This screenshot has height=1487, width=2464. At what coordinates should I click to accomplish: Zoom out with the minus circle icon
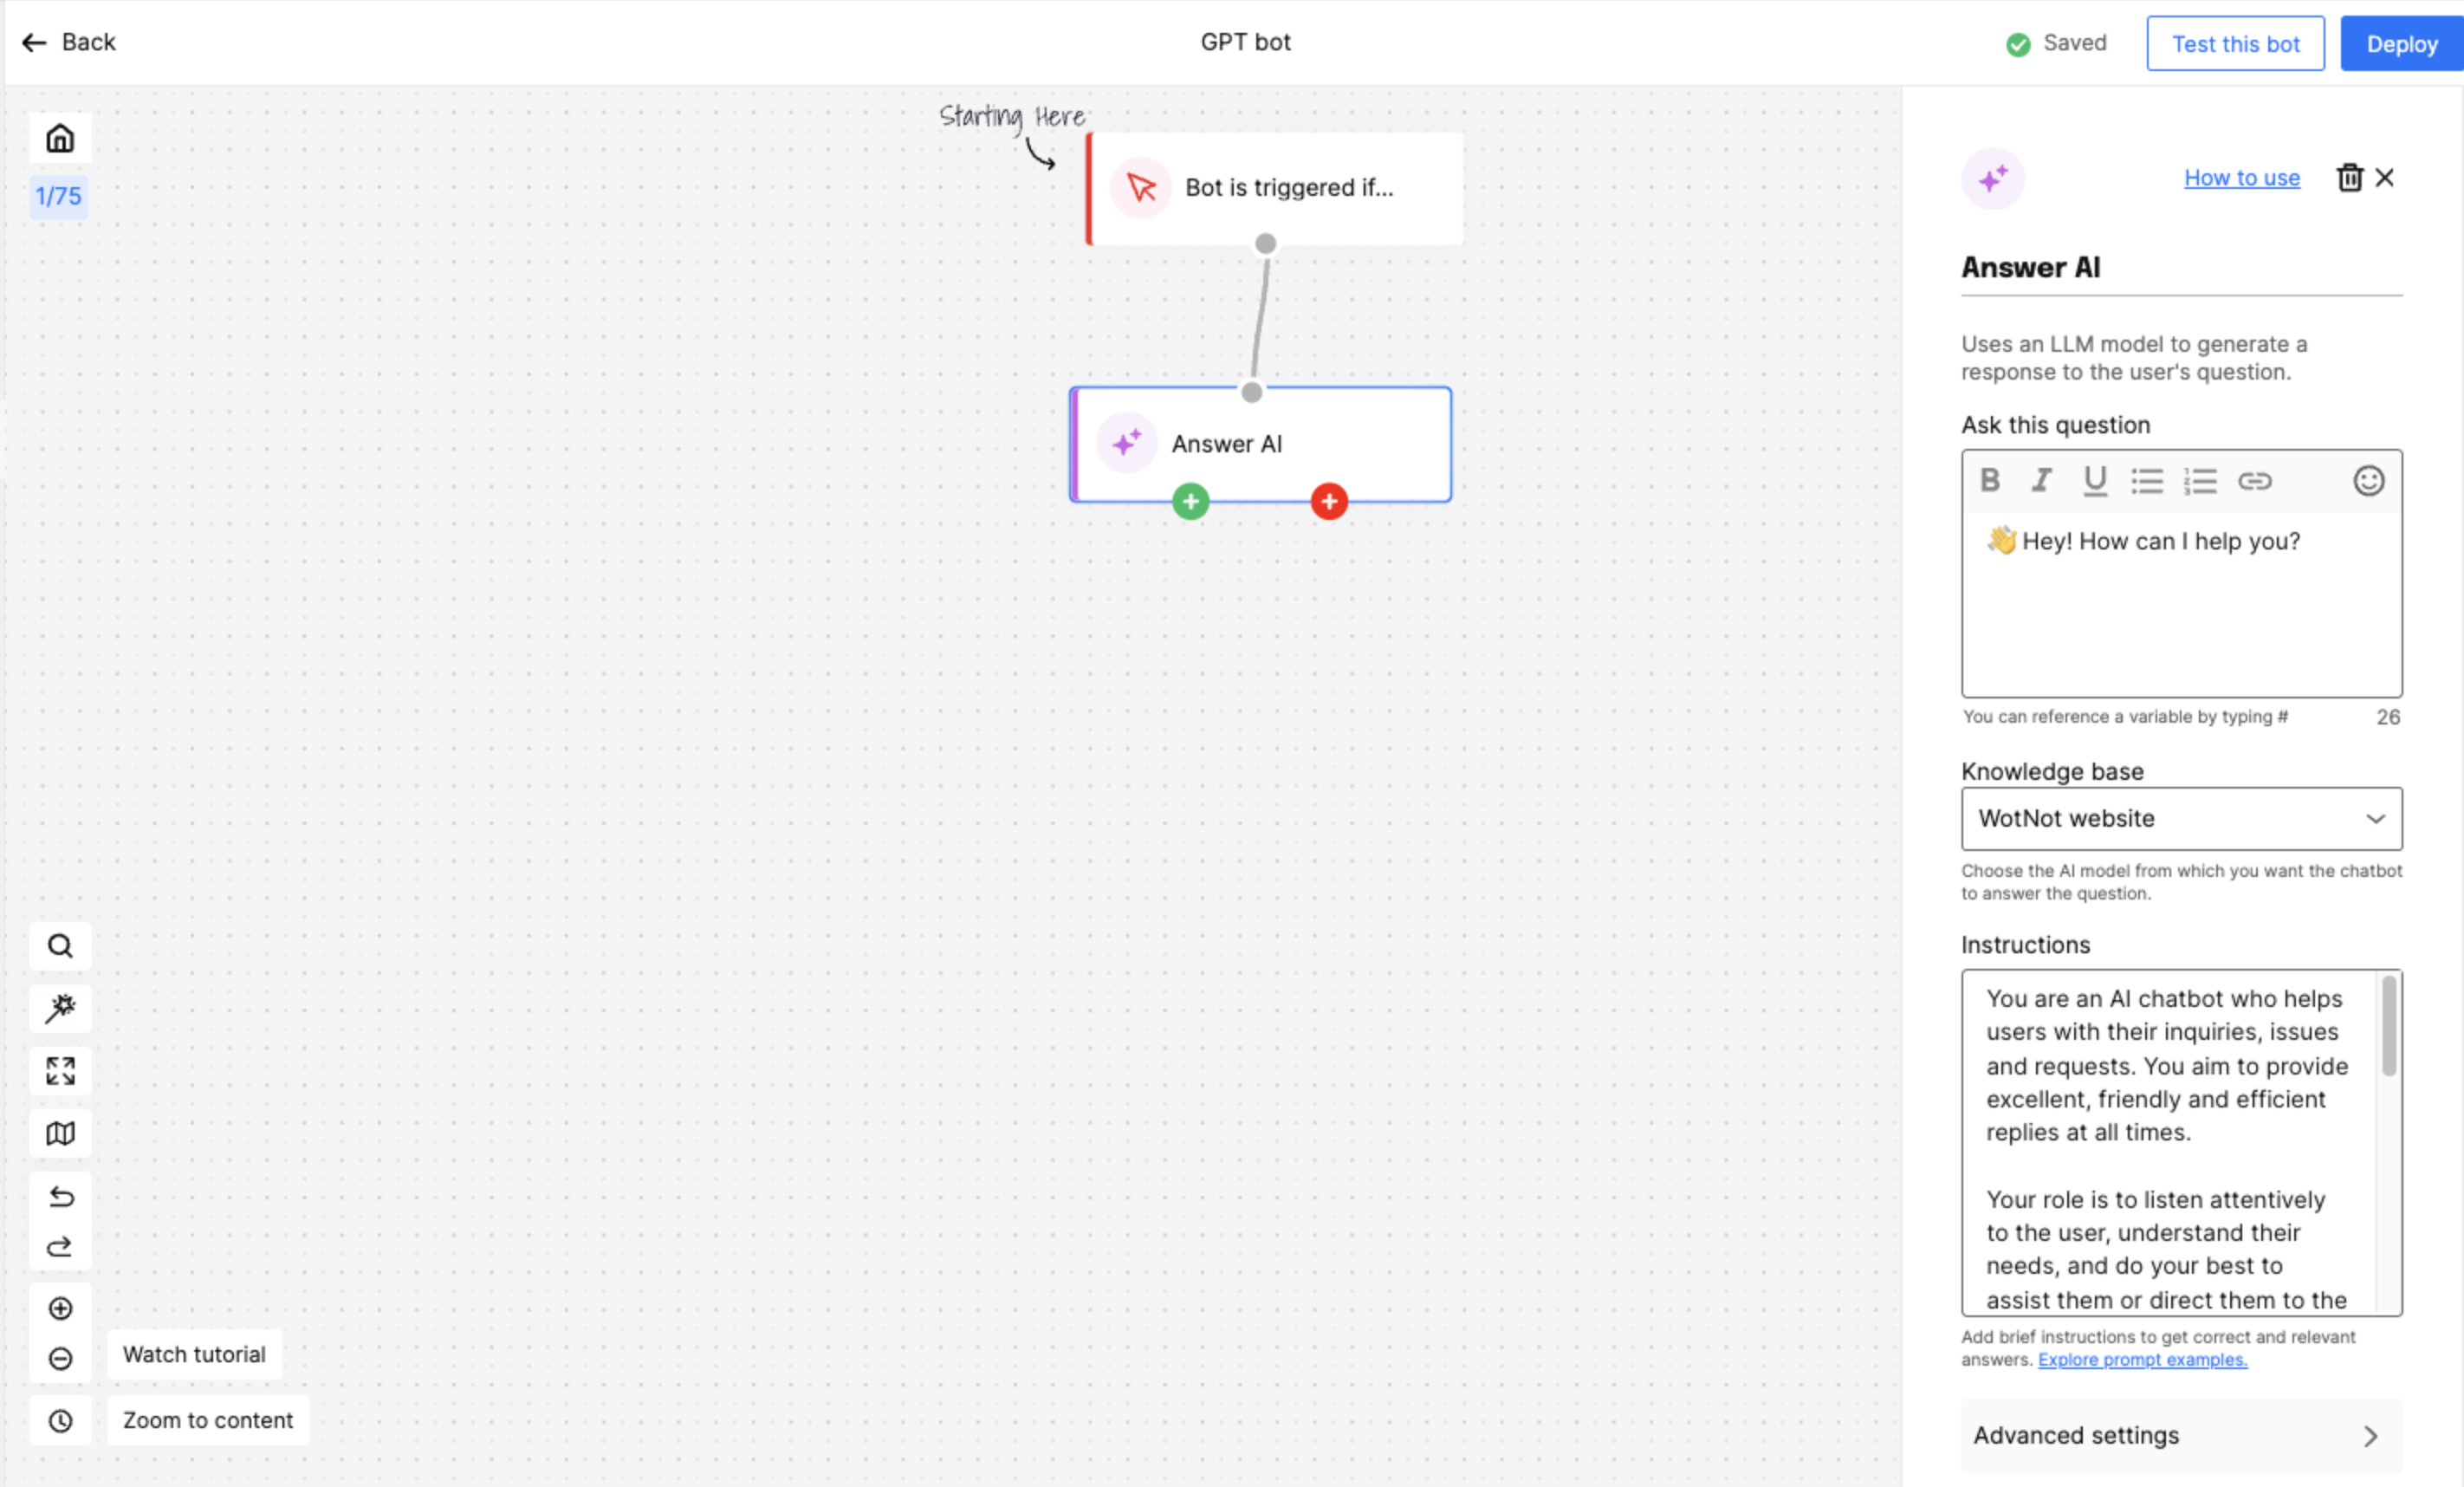(60, 1358)
